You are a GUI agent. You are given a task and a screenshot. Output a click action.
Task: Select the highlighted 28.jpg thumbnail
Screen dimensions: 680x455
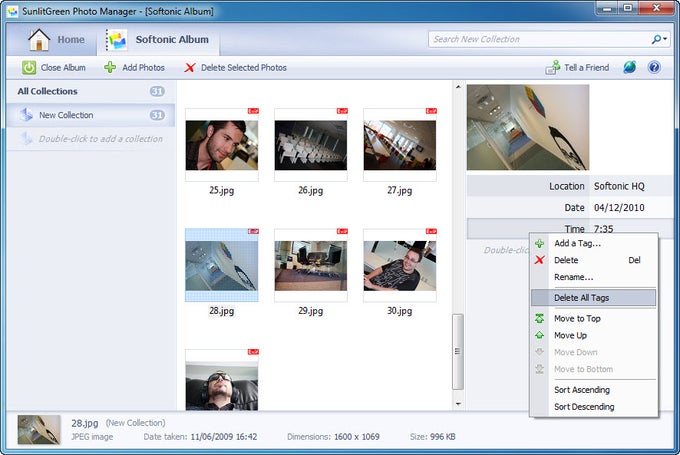(x=222, y=265)
